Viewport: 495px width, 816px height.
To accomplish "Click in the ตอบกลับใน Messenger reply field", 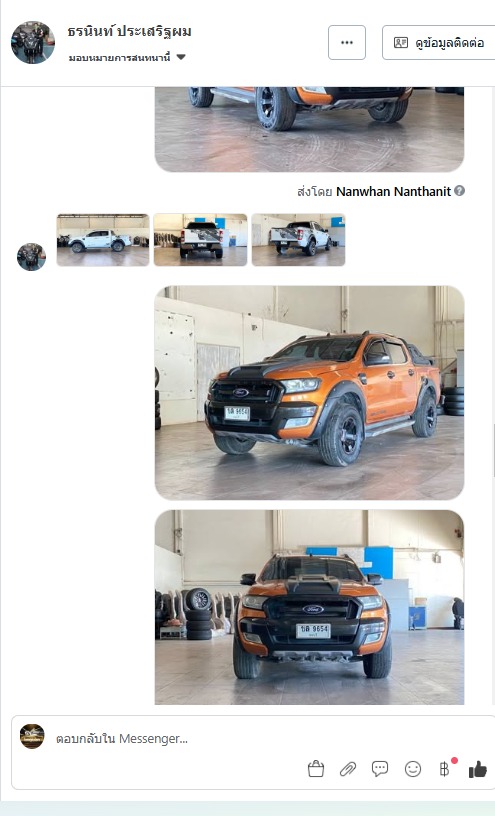I will pos(177,738).
